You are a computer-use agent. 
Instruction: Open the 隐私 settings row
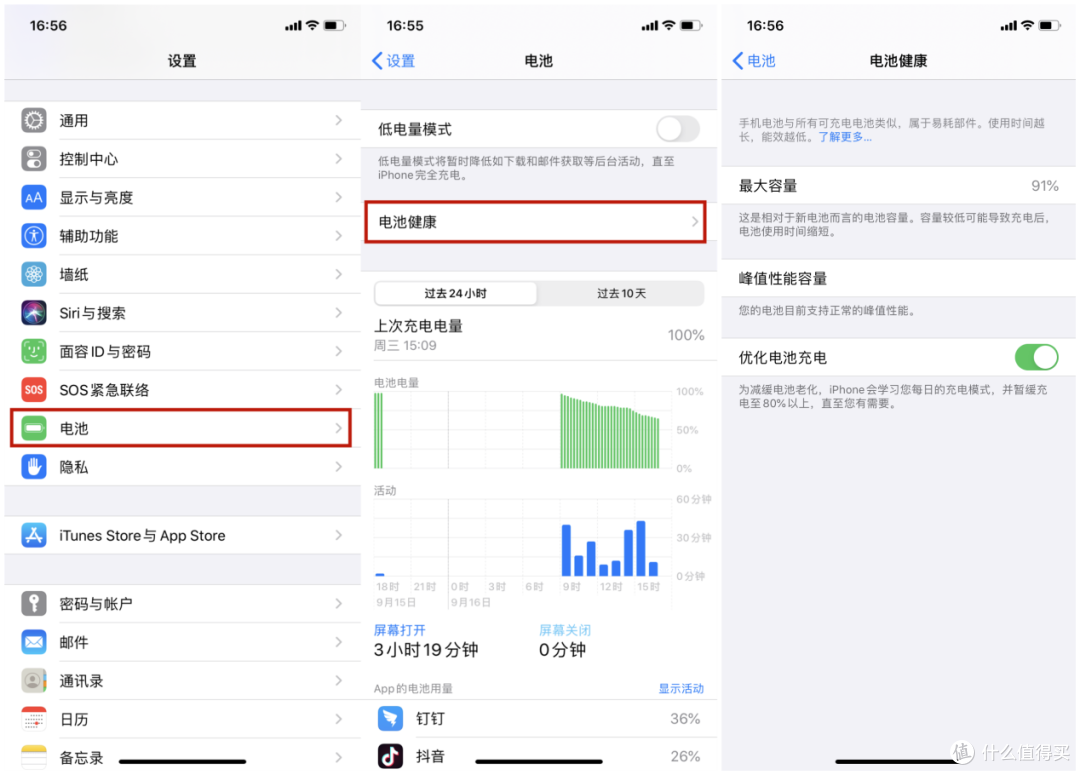(183, 467)
